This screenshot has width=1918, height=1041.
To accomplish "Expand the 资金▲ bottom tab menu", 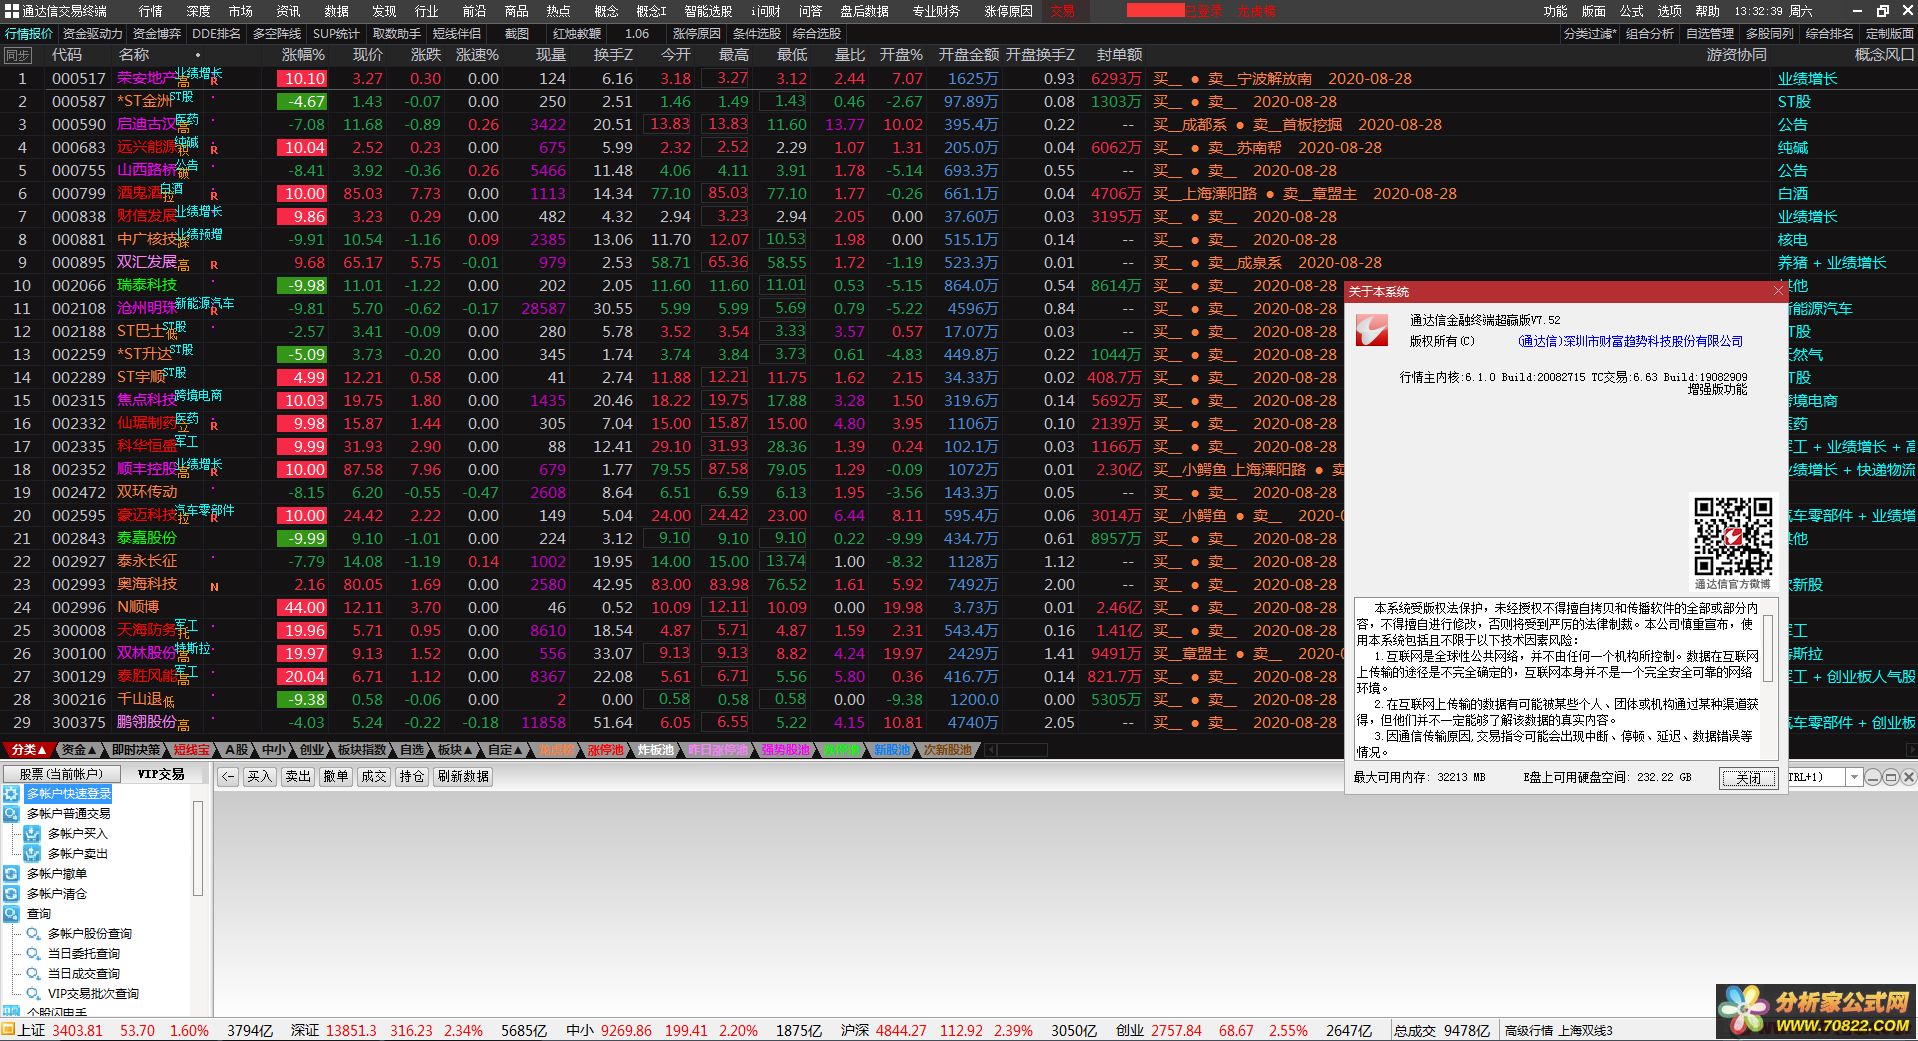I will (79, 749).
